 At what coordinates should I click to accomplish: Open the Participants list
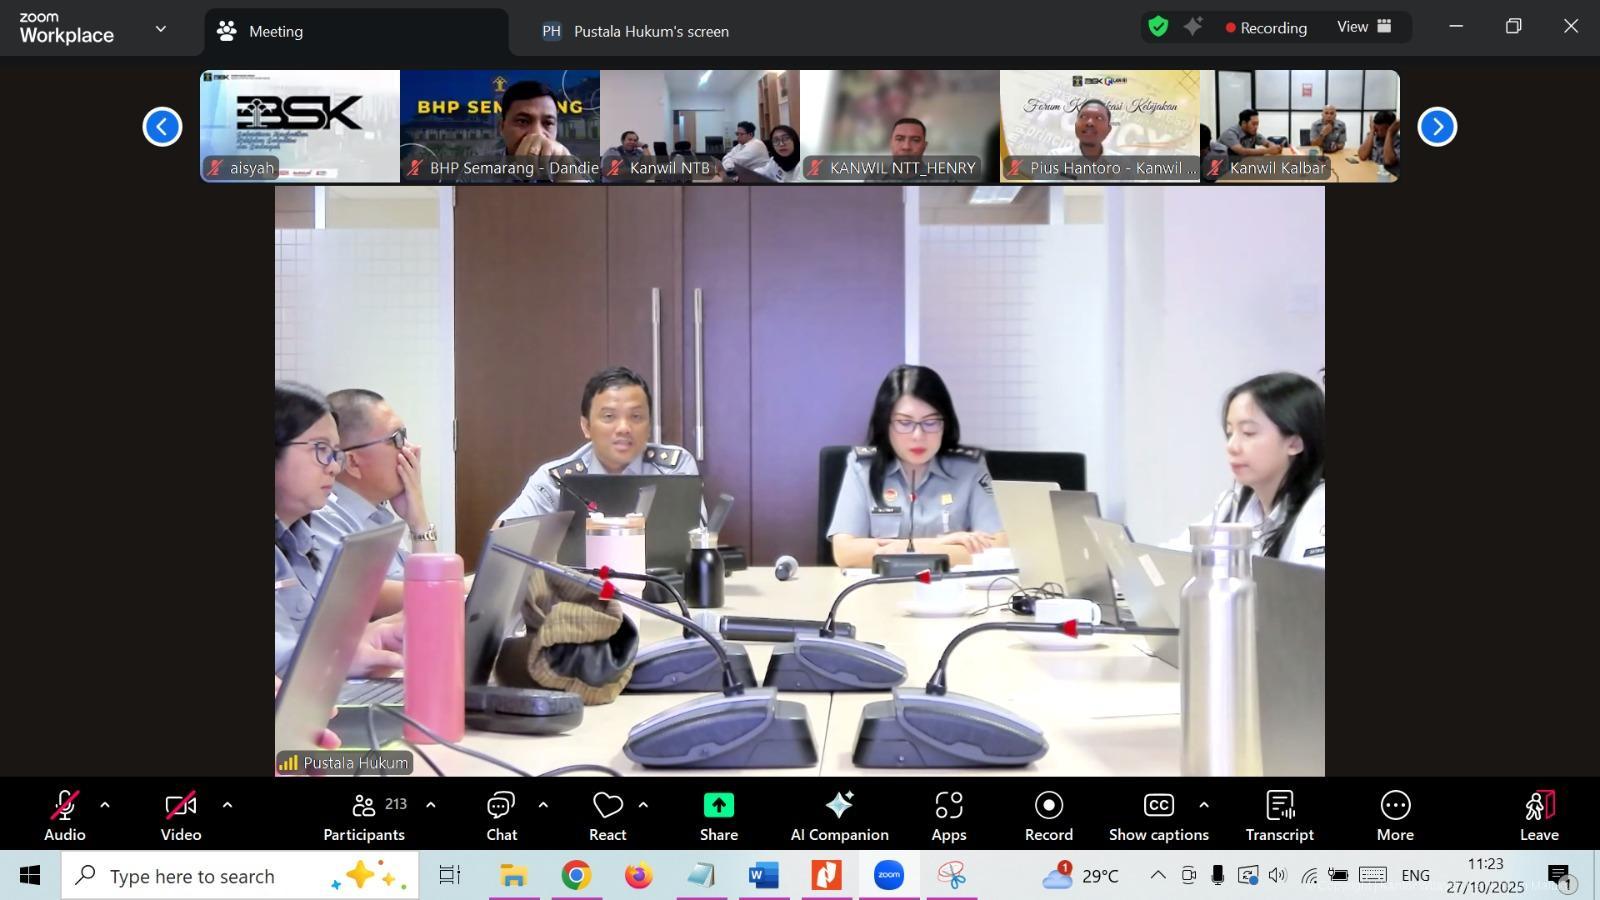pos(365,815)
